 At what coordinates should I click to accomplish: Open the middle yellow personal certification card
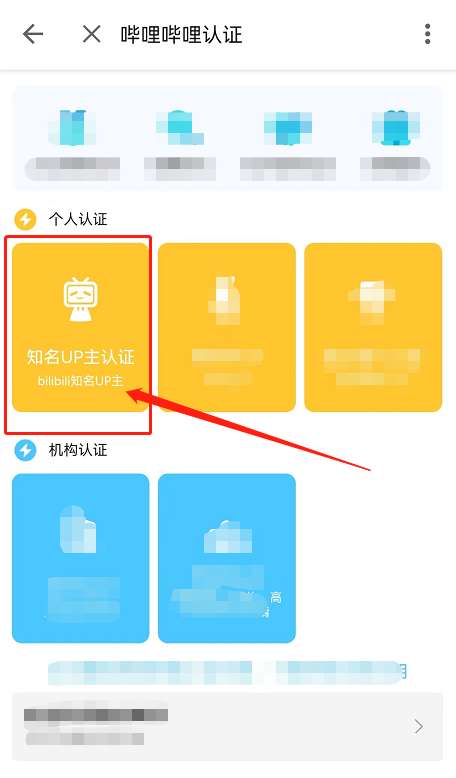(227, 327)
